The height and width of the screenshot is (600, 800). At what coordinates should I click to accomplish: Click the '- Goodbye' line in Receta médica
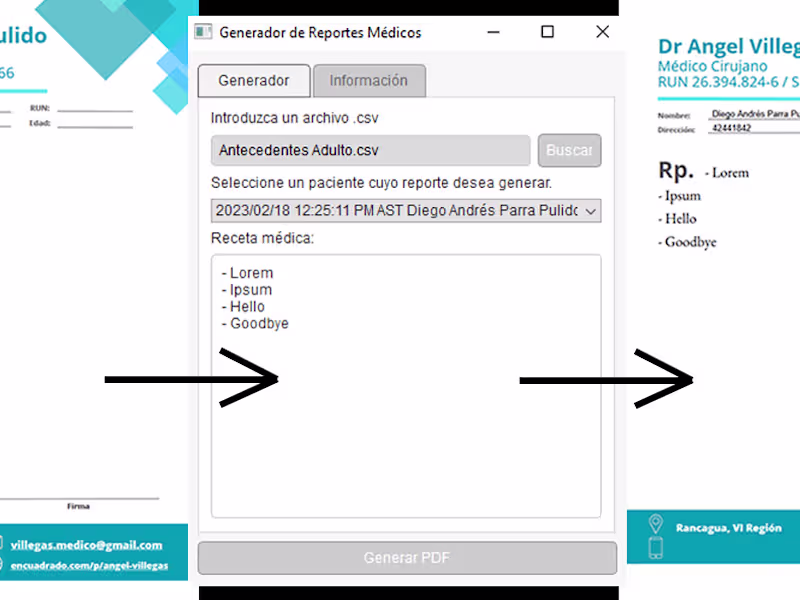(x=255, y=323)
